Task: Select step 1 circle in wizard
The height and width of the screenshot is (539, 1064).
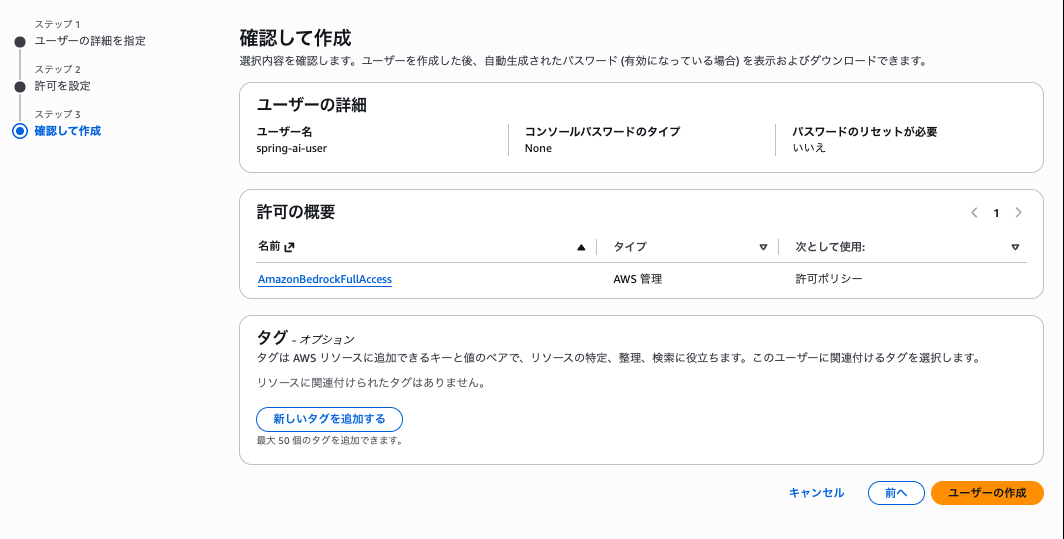Action: 20,42
